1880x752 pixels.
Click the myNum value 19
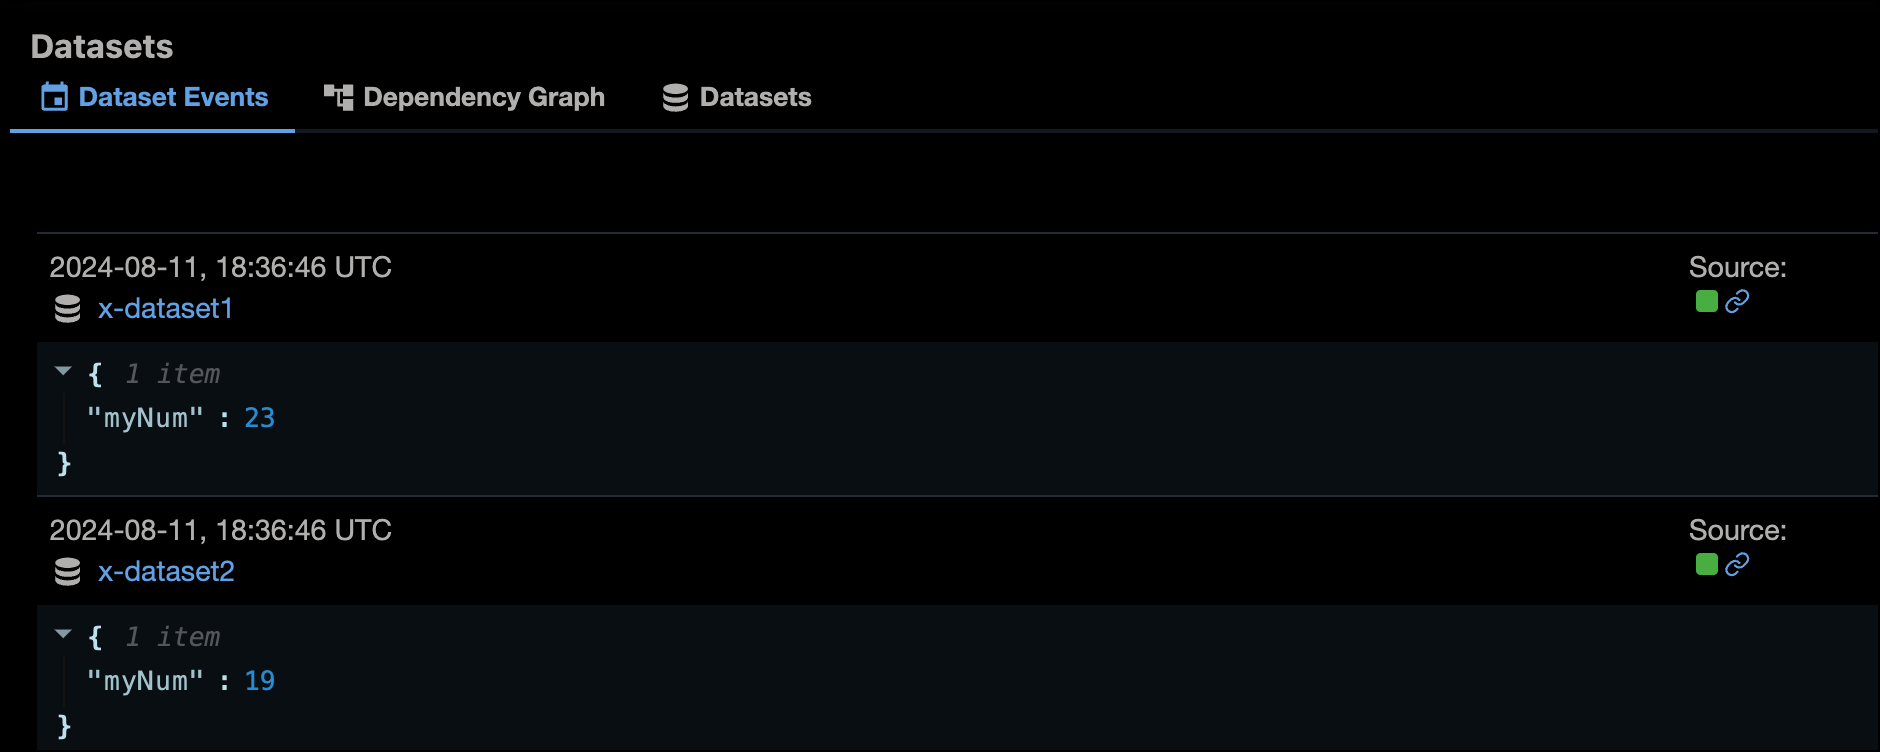(262, 681)
